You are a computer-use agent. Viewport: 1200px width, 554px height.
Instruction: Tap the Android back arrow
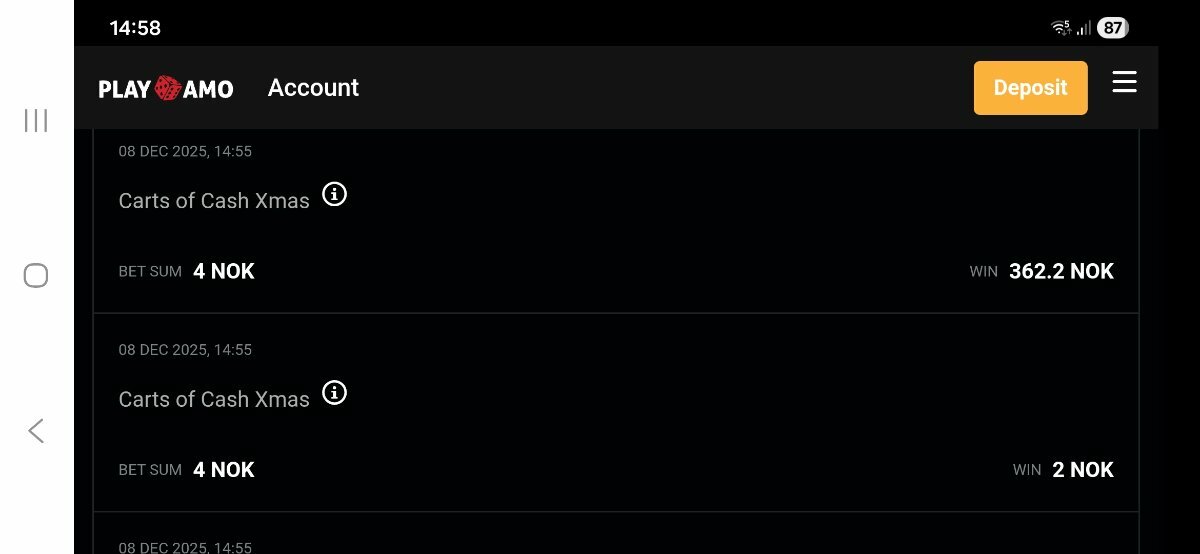(x=36, y=431)
